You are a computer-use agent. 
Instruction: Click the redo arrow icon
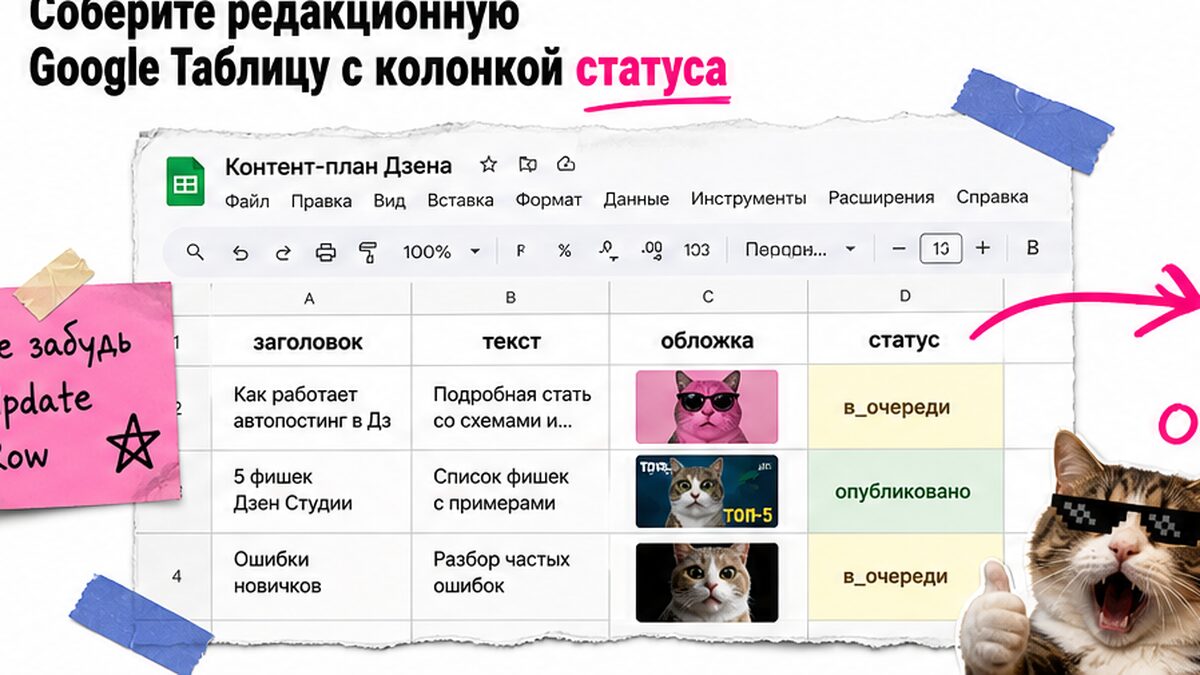[283, 252]
